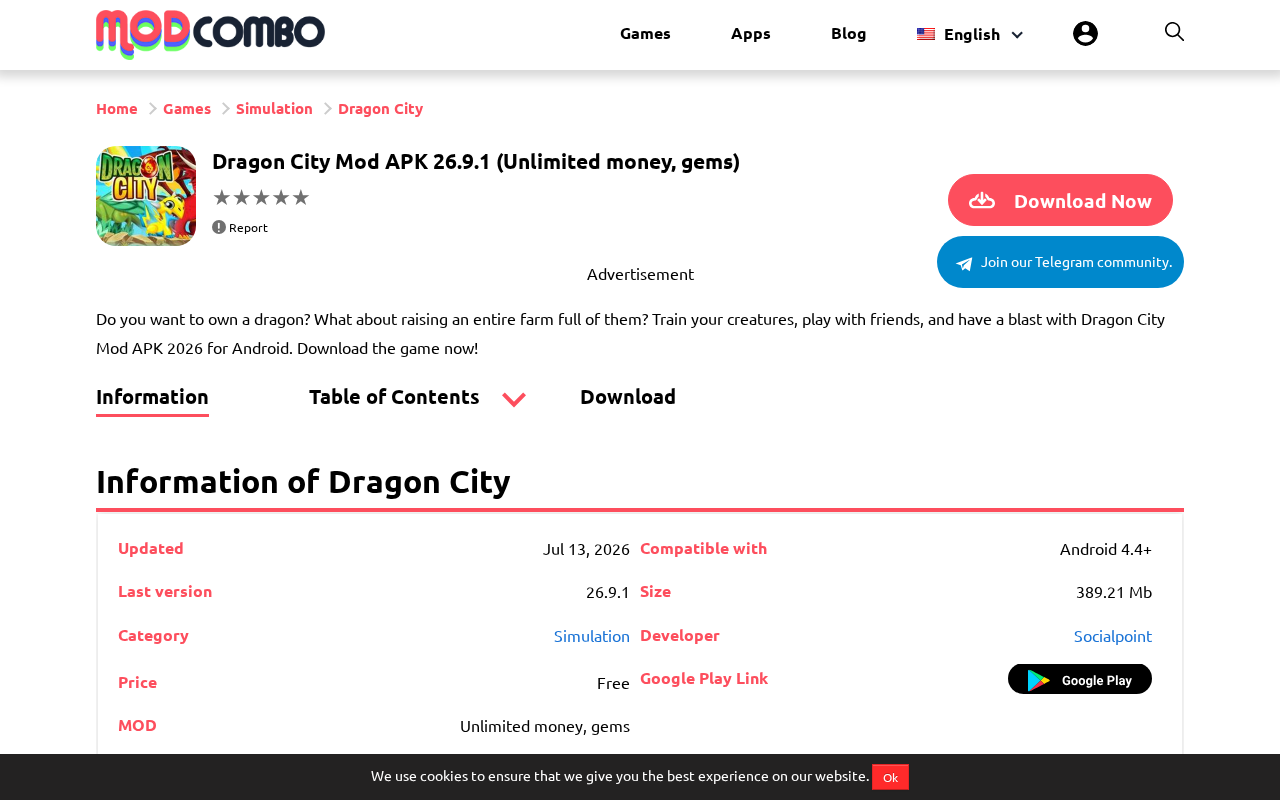The image size is (1280, 800).
Task: Open the Apps menu
Action: coord(751,33)
